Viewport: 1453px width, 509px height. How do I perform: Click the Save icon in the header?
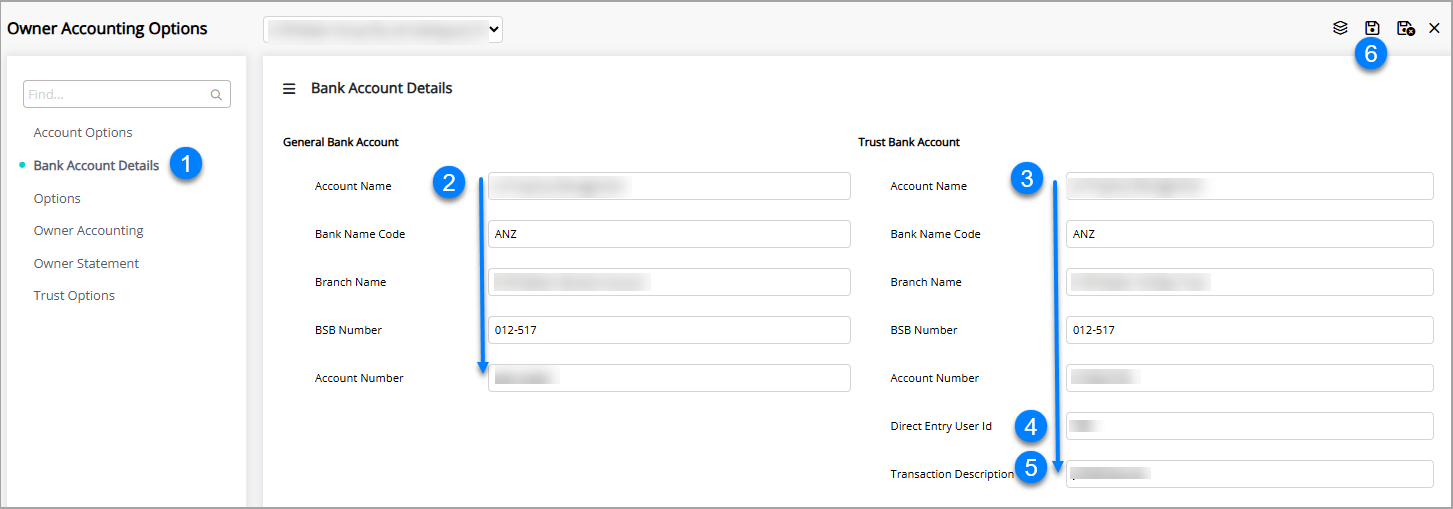coord(1372,29)
